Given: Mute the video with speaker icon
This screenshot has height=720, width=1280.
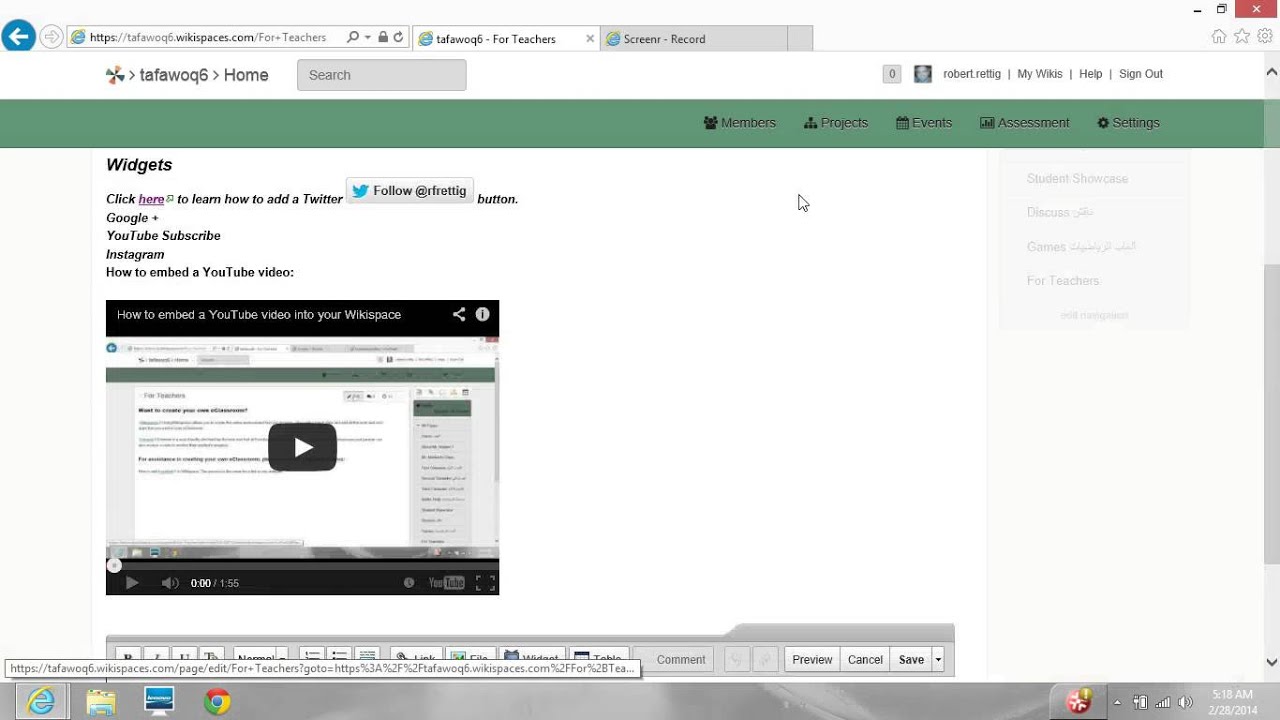Looking at the screenshot, I should (x=170, y=583).
